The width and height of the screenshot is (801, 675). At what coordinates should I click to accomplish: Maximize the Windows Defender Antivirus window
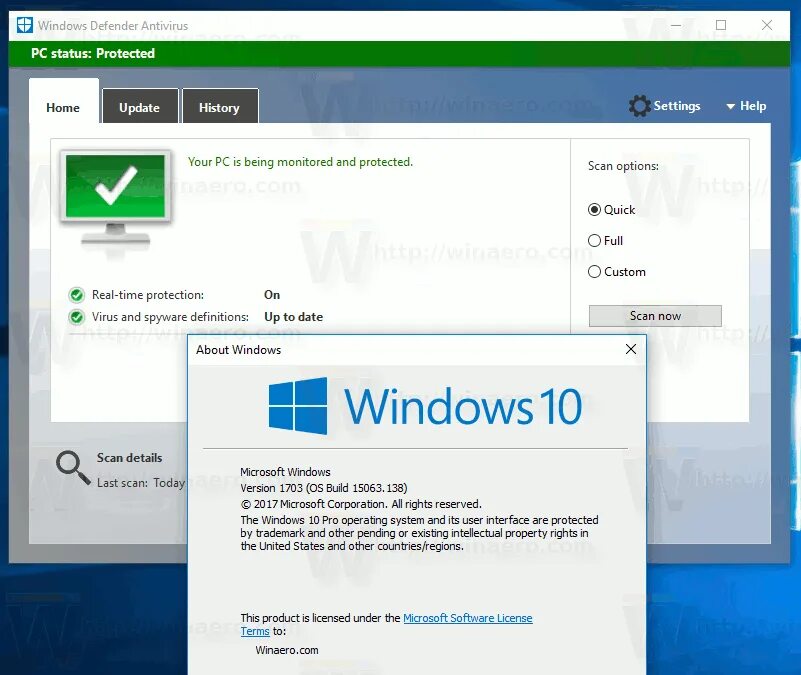721,25
